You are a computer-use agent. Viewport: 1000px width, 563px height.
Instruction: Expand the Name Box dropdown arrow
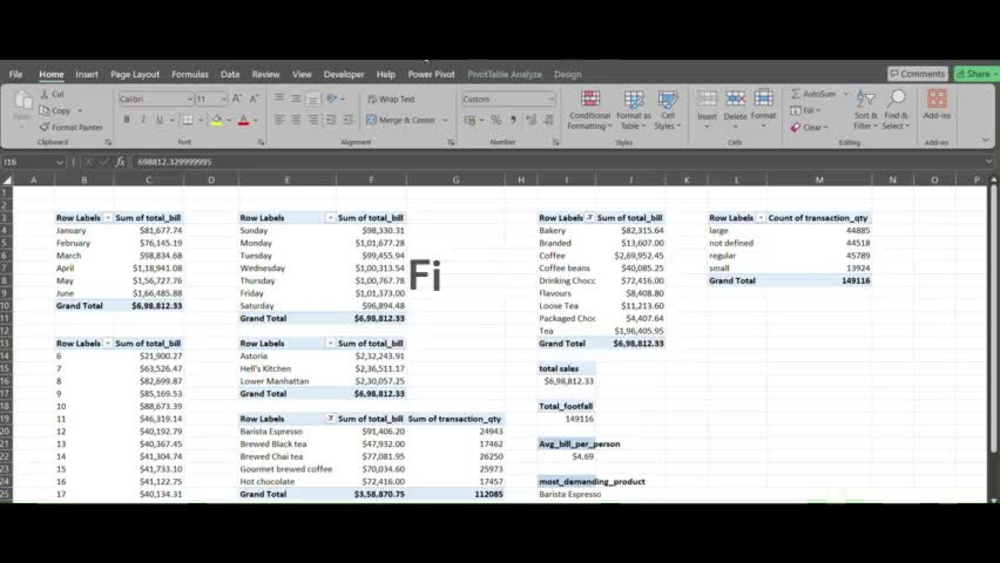click(x=59, y=162)
